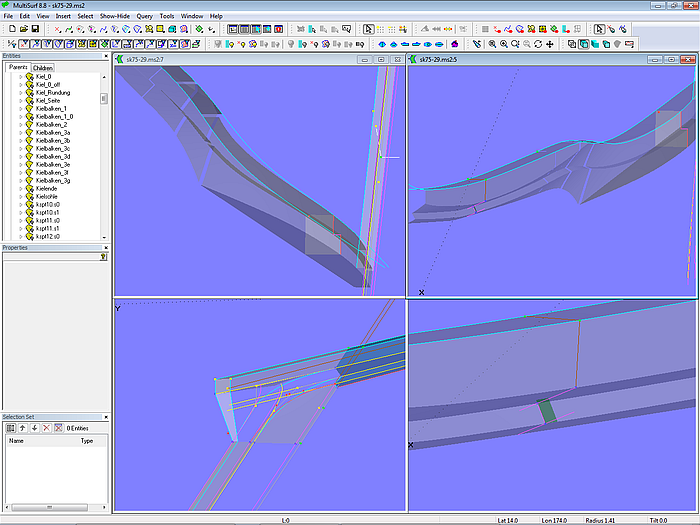
Task: Click the Save file icon
Action: click(x=33, y=30)
